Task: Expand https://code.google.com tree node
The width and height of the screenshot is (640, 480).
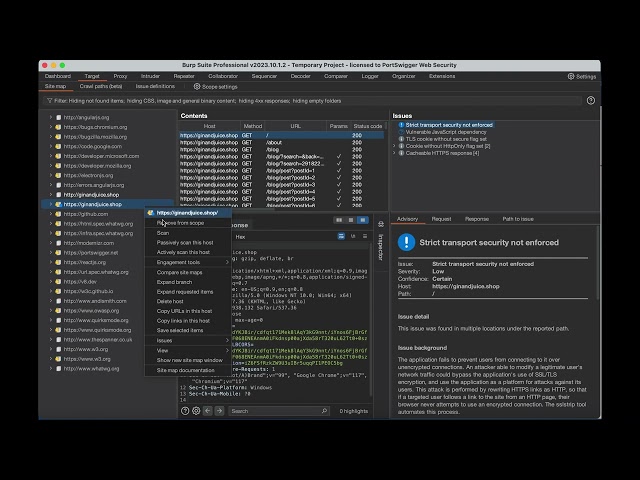Action: (51, 146)
